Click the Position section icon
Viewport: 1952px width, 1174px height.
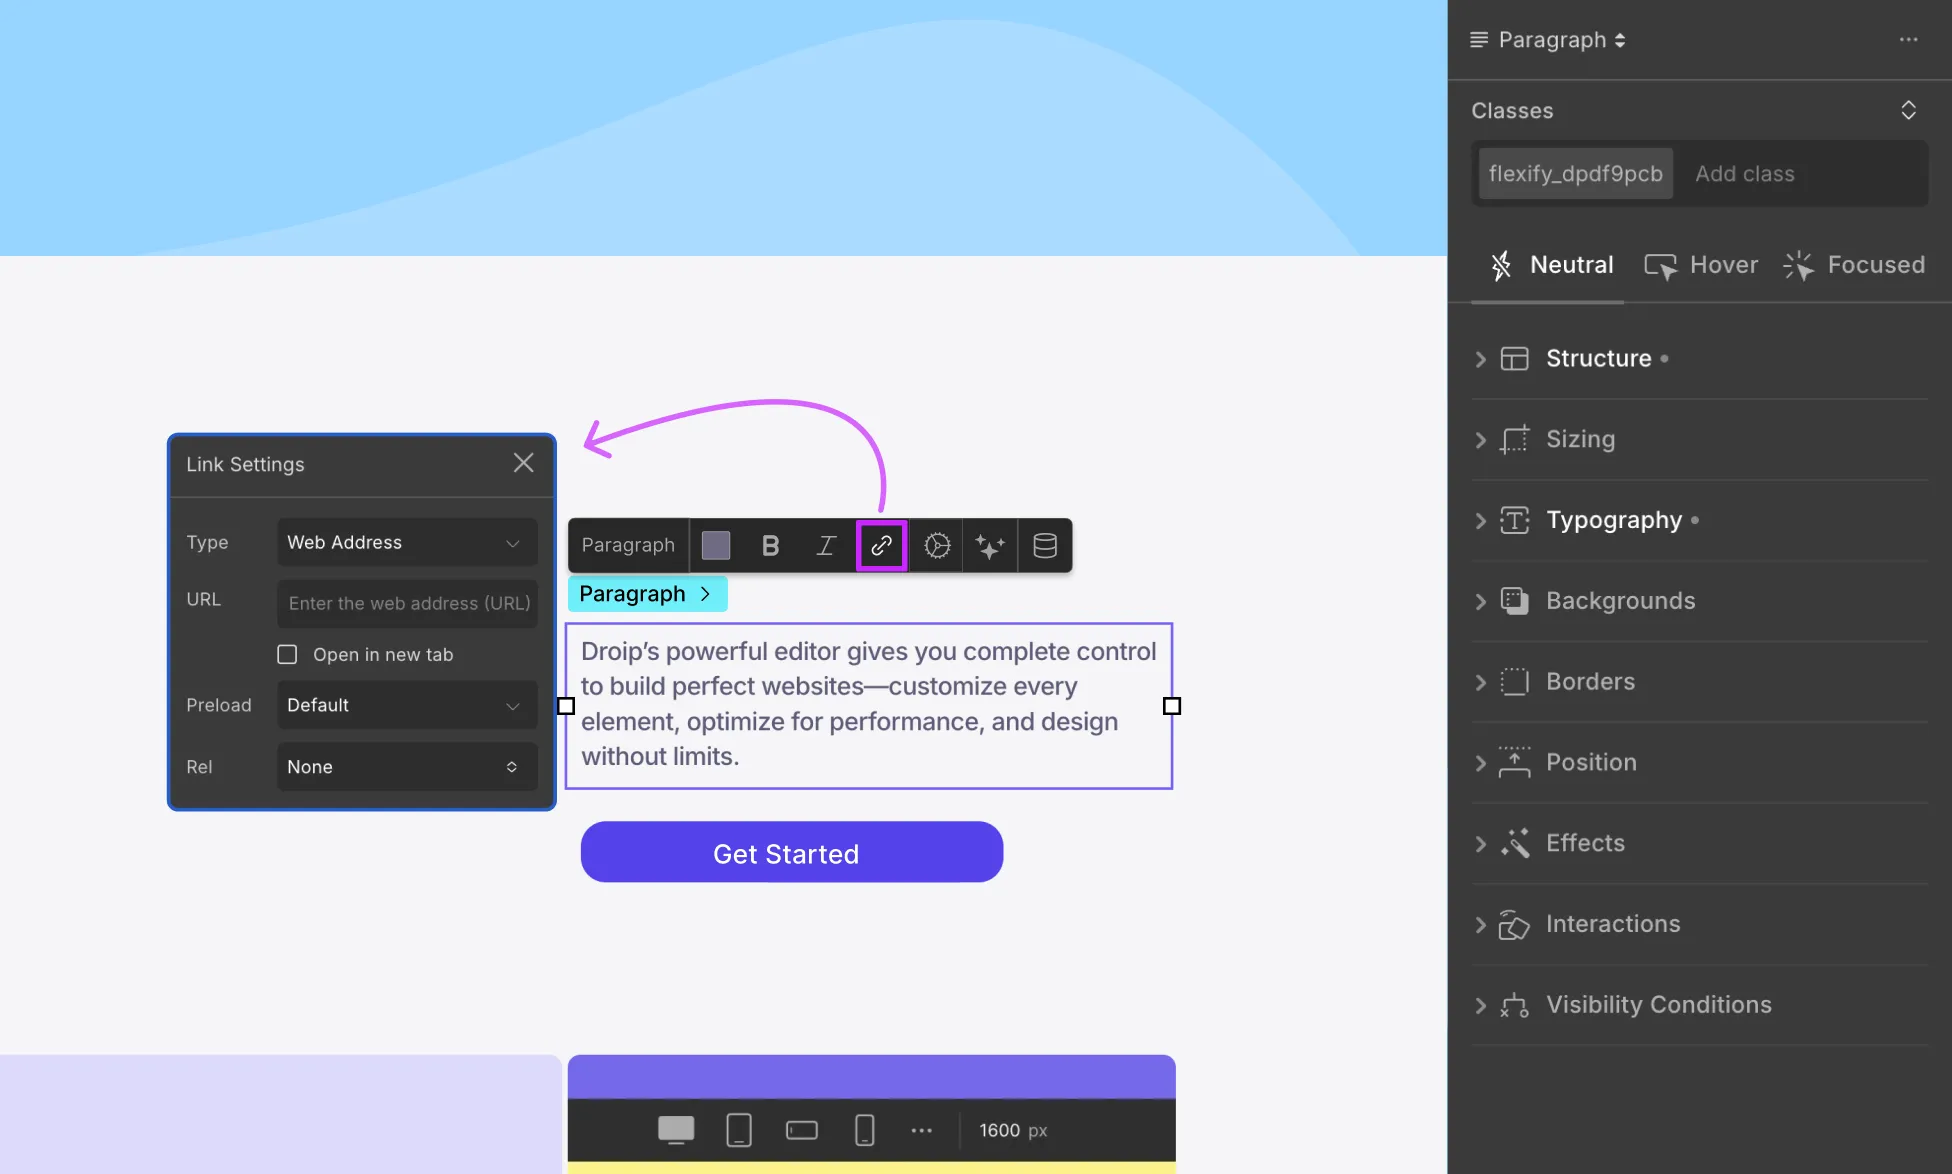[x=1514, y=762]
